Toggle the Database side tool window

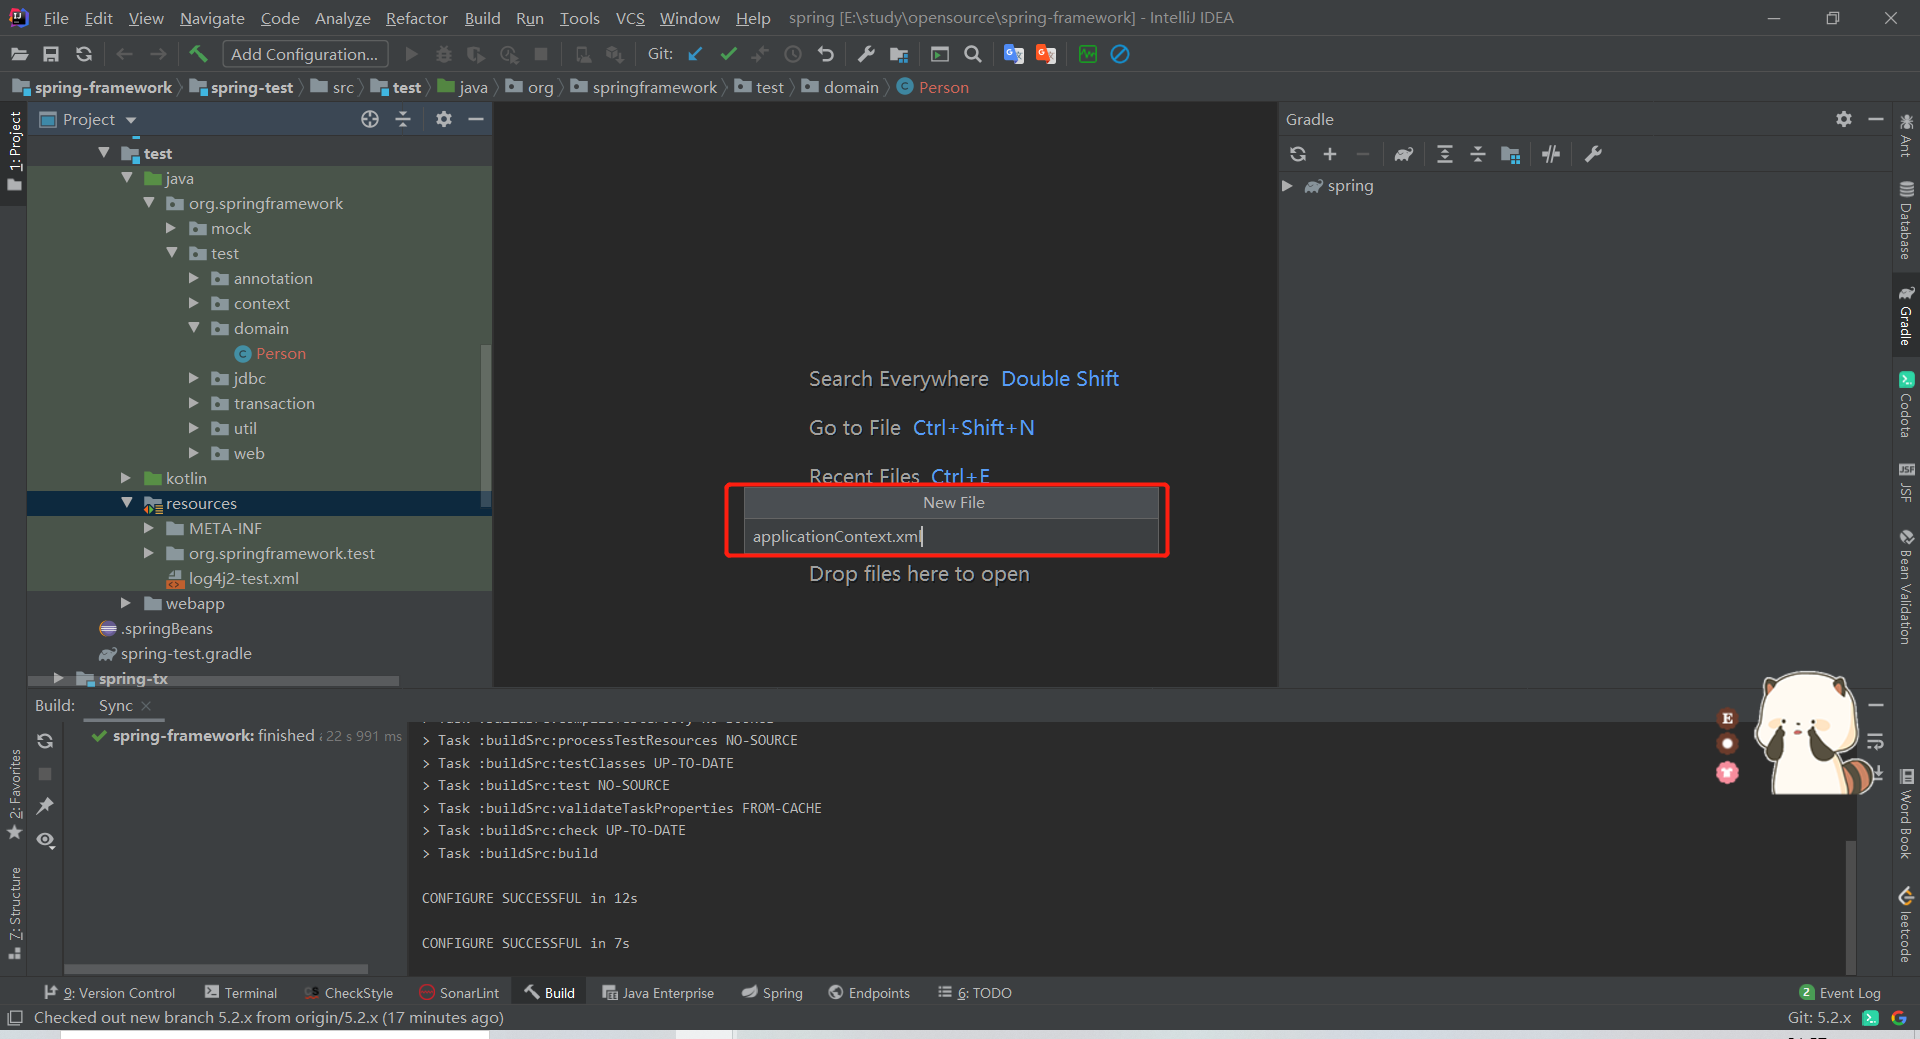click(1906, 220)
